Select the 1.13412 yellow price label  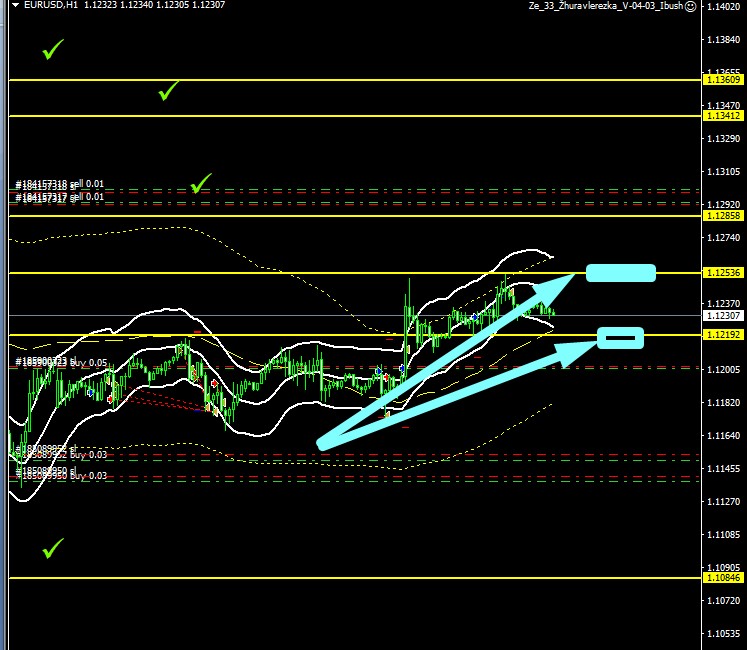[723, 116]
